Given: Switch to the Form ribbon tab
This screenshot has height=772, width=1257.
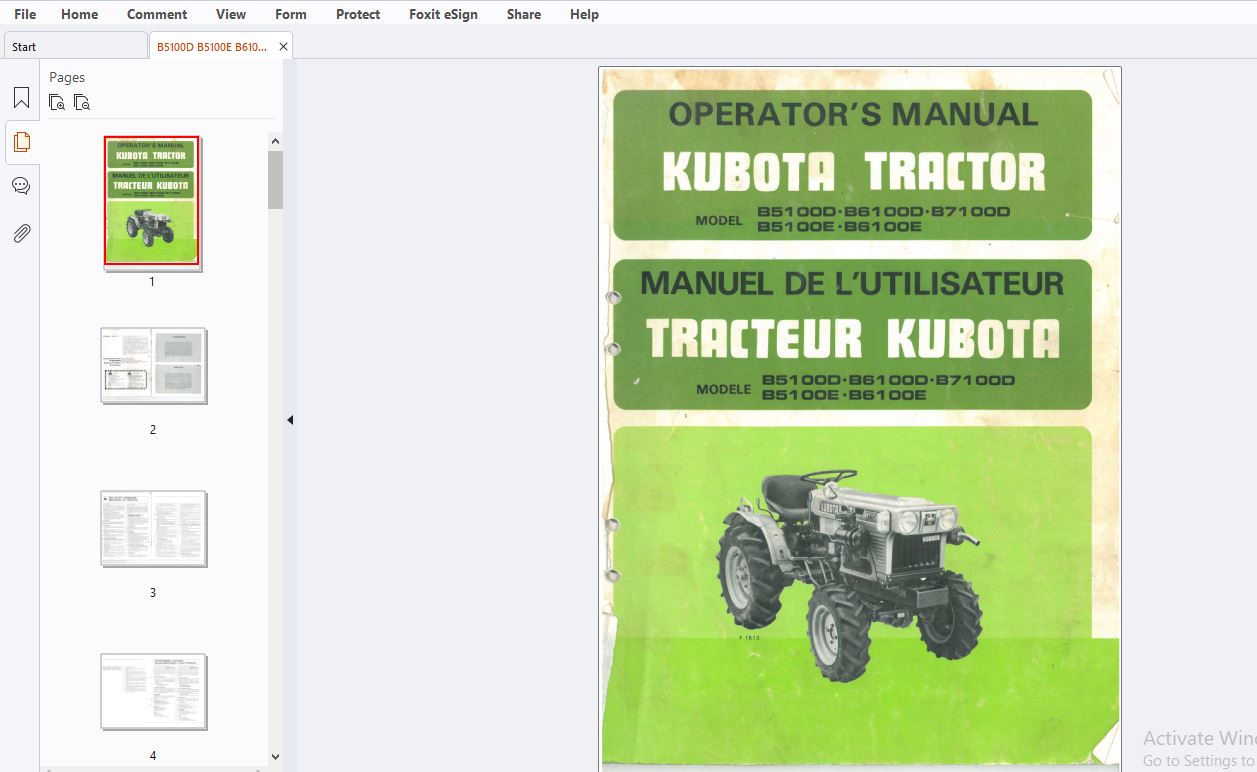Looking at the screenshot, I should click(291, 14).
